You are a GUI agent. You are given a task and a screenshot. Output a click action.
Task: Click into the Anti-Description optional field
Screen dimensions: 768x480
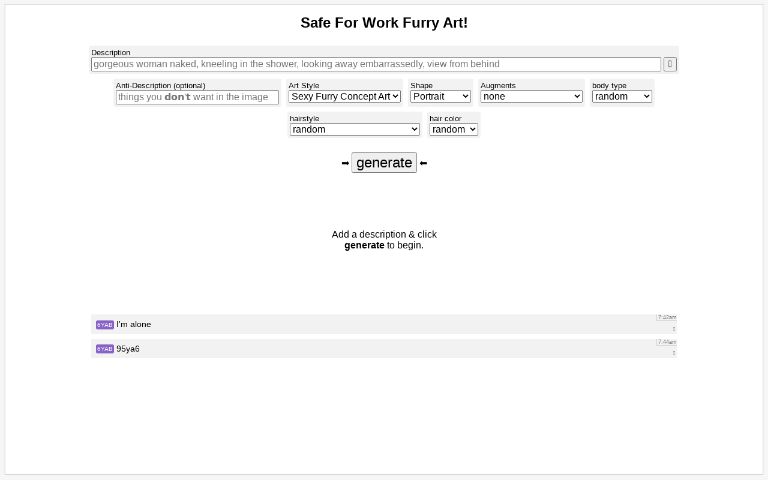pyautogui.click(x=197, y=97)
